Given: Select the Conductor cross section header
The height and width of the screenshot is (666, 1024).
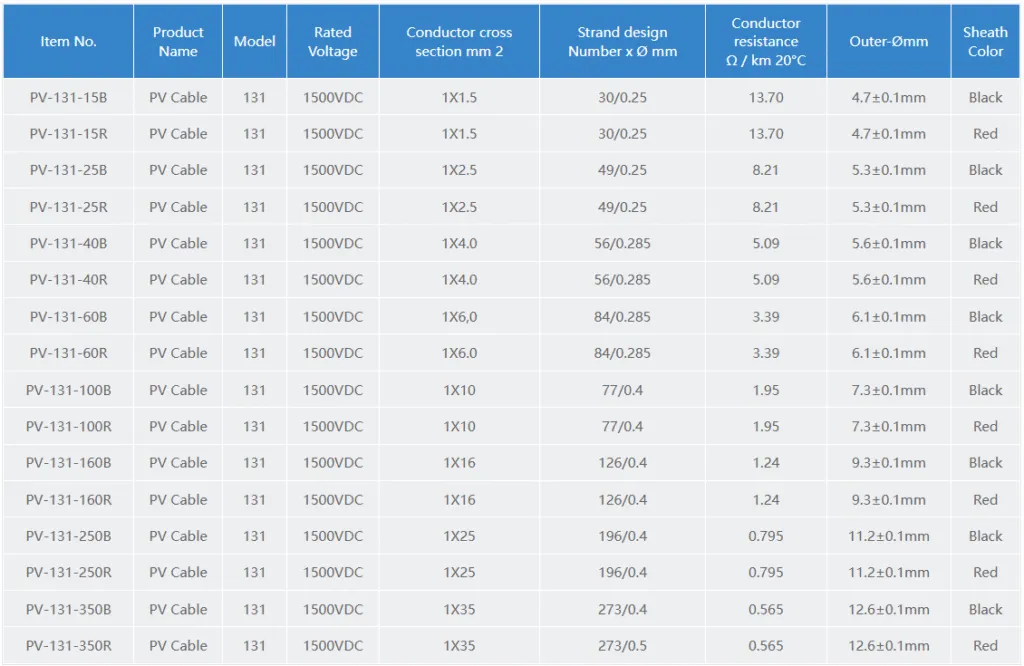Looking at the screenshot, I should pyautogui.click(x=459, y=42).
